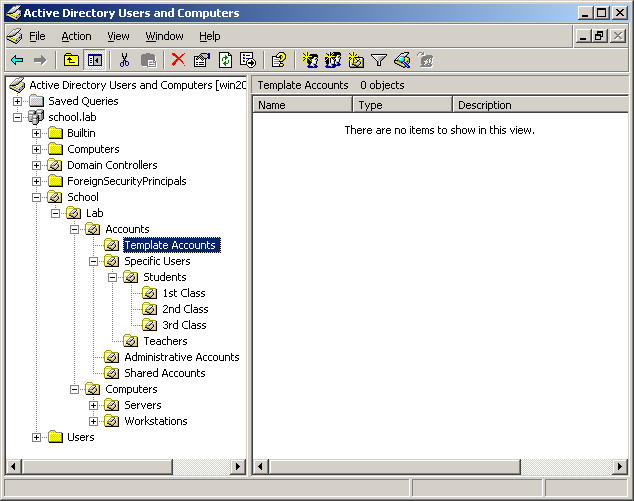Image resolution: width=634 pixels, height=501 pixels.
Task: Open Properties toolbar icon
Action: [202, 60]
